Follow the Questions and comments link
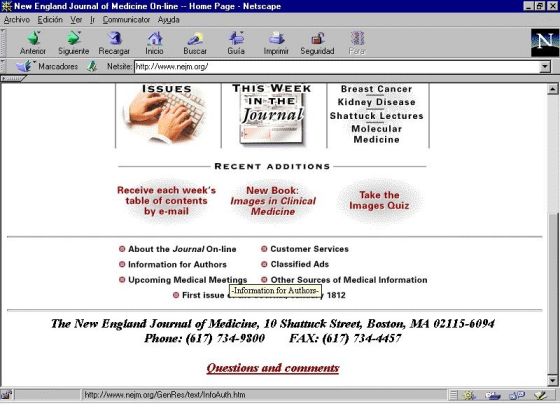This screenshot has height=420, width=560. 273,368
